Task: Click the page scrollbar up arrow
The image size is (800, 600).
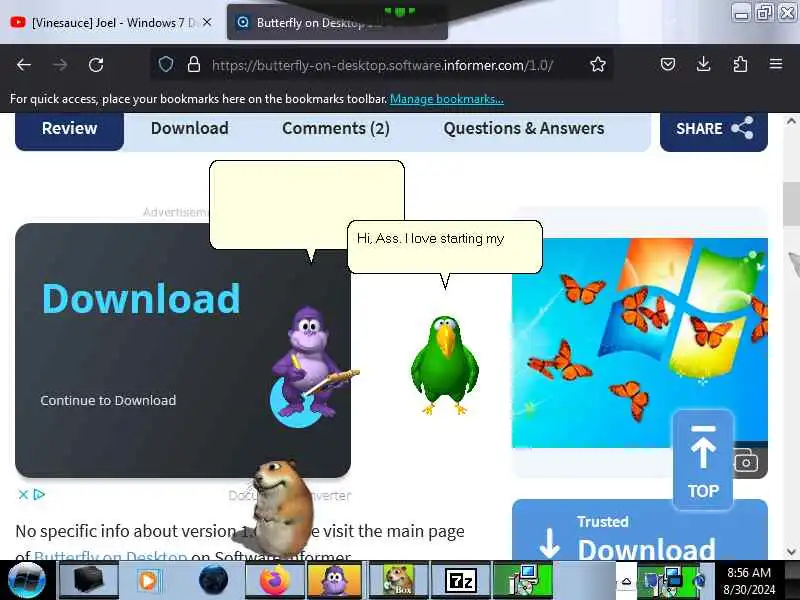Action: click(x=791, y=121)
